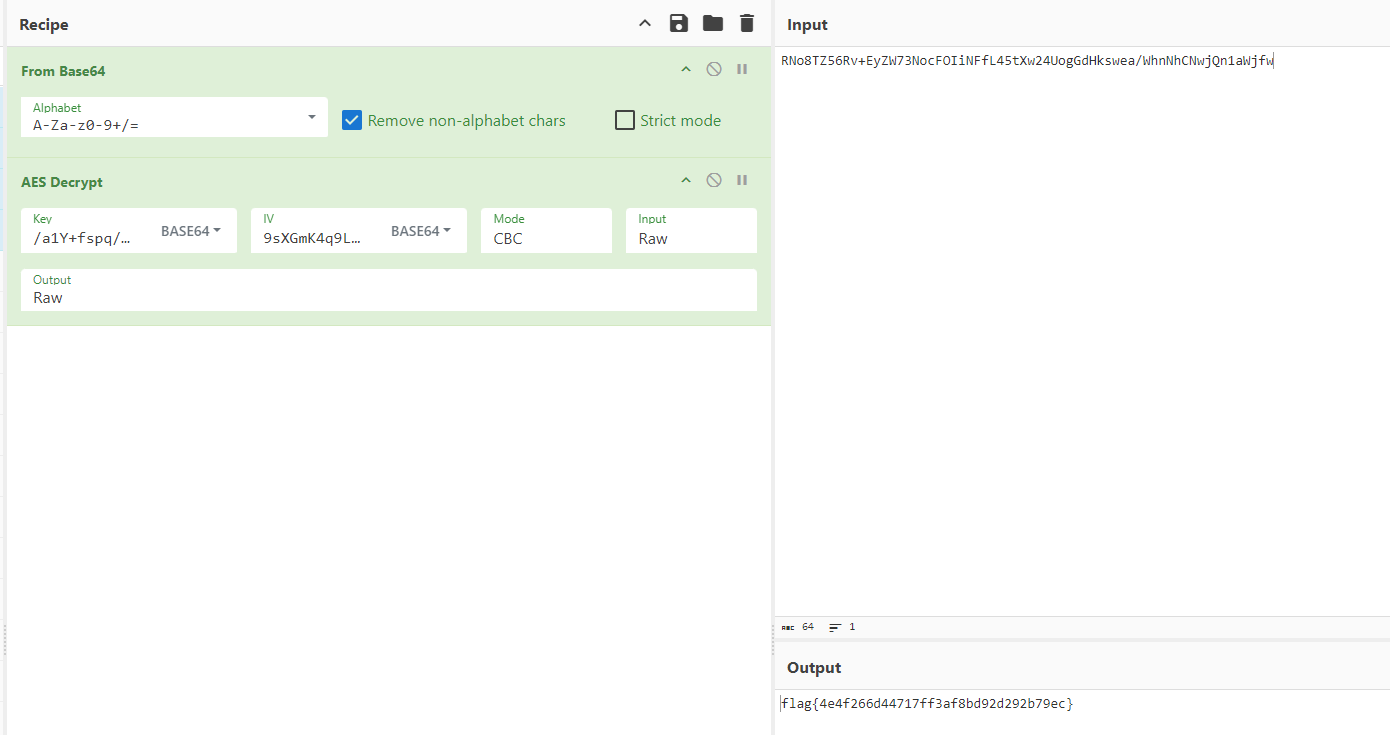
Task: Change IV encoding BASE64 dropdown
Action: [421, 231]
